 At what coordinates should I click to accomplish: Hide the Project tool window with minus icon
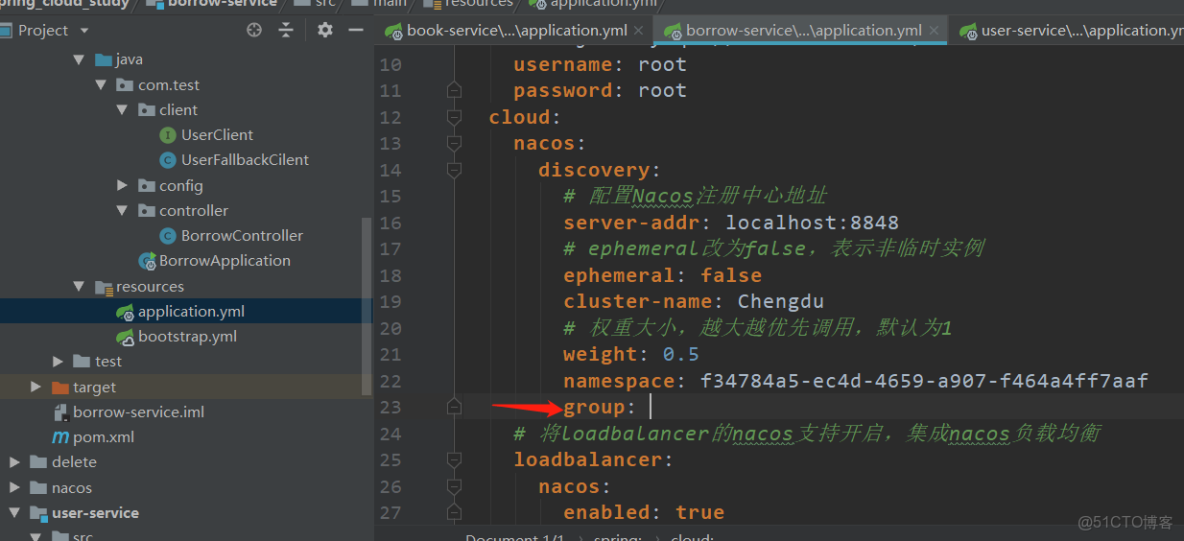click(356, 30)
